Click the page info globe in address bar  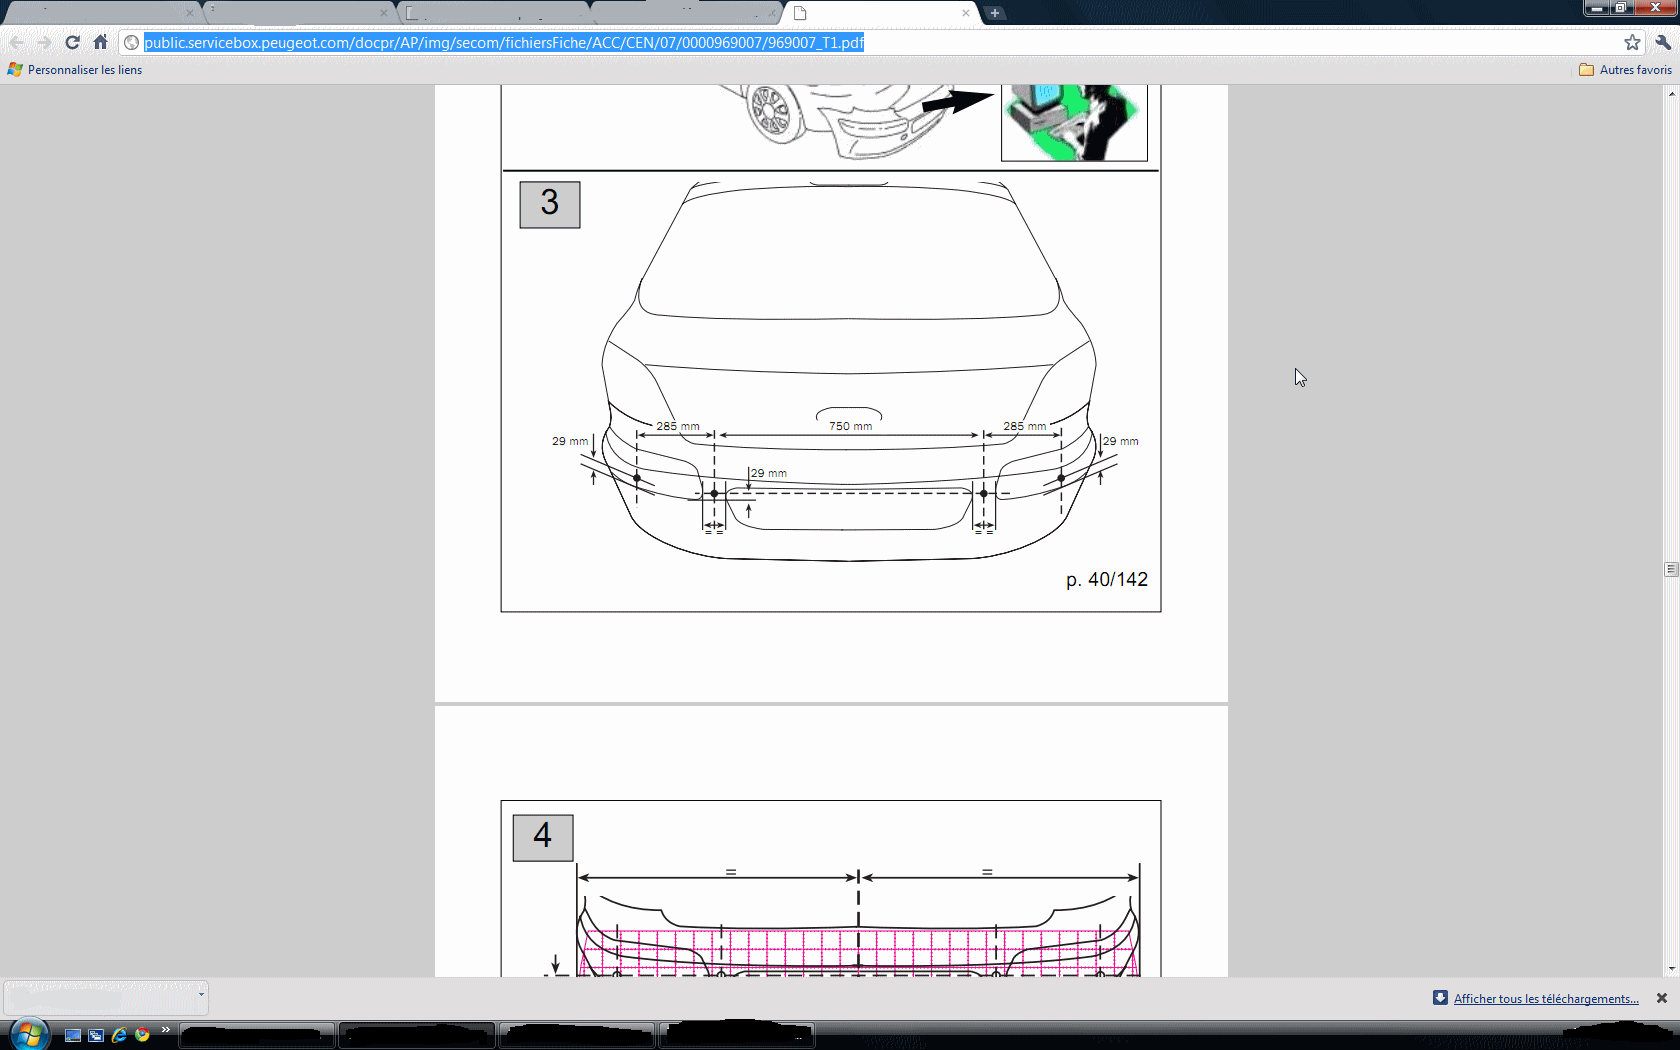tap(131, 42)
